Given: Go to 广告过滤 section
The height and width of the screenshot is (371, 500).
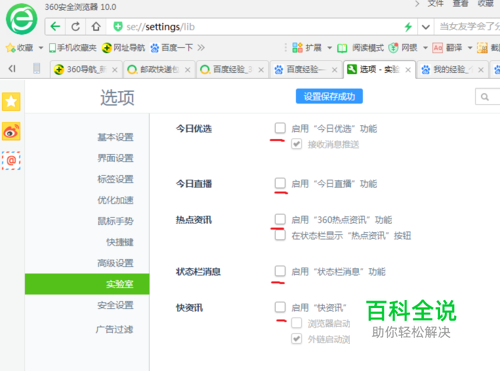Looking at the screenshot, I should [x=114, y=329].
